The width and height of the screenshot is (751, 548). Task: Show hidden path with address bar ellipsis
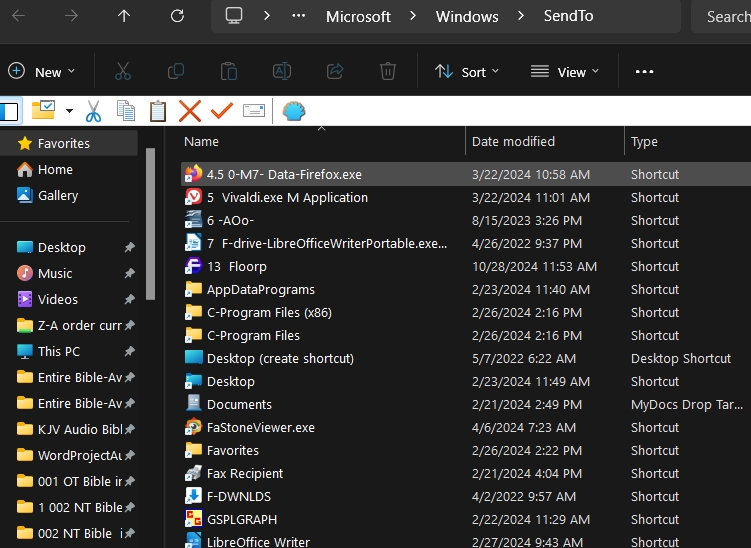(298, 16)
